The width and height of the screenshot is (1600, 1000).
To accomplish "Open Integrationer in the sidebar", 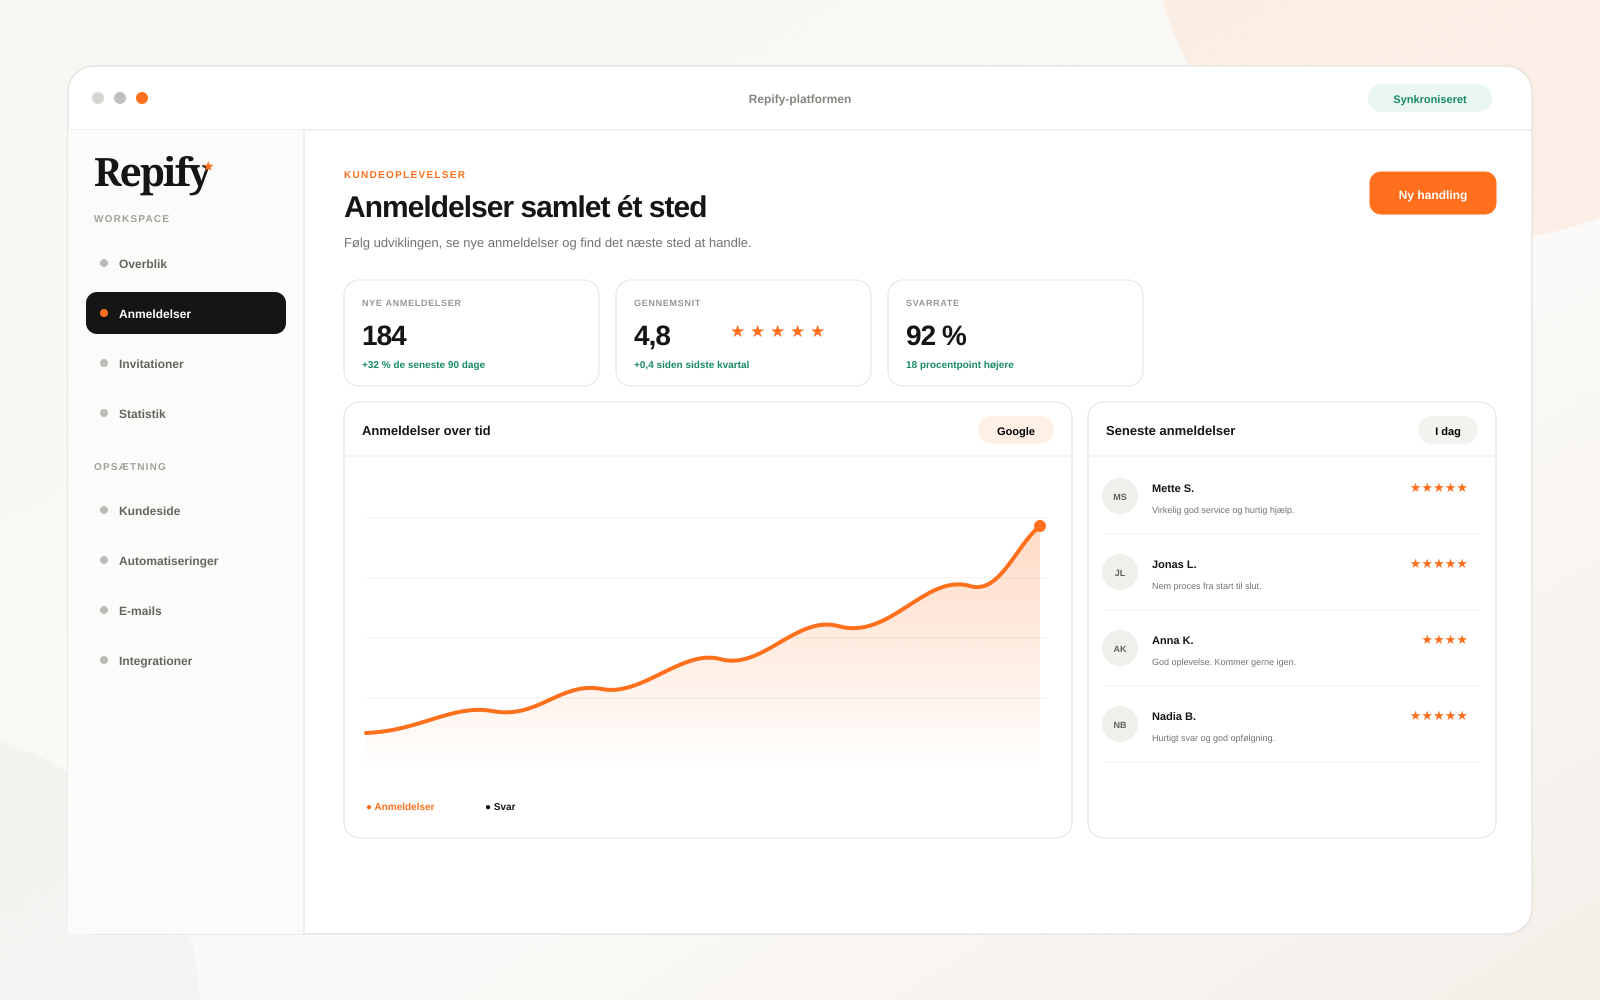I will [x=186, y=660].
